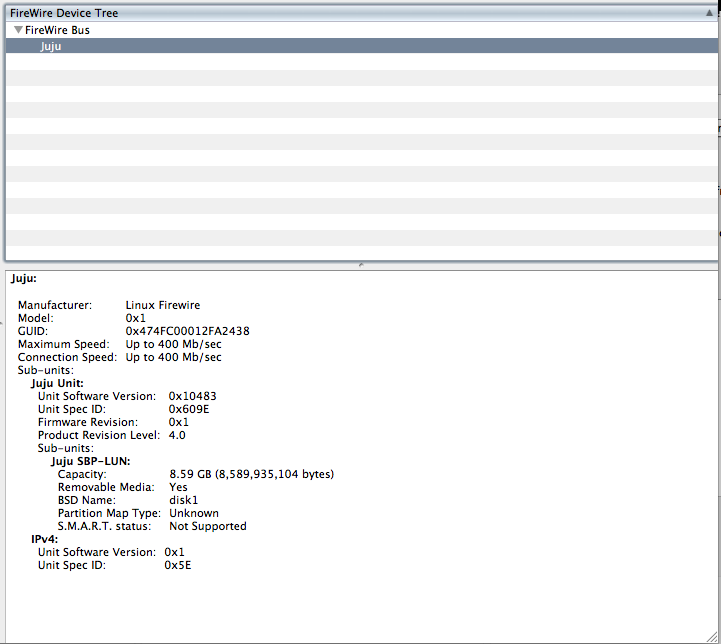Click the Firmware Revision: label
Screen dimensions: 721x644
[88, 422]
